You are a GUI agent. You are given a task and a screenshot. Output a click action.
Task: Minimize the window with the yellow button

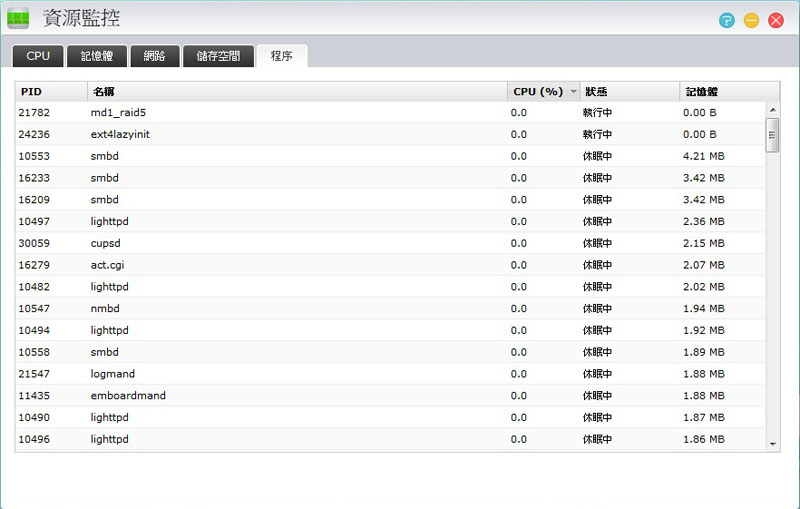pos(751,20)
